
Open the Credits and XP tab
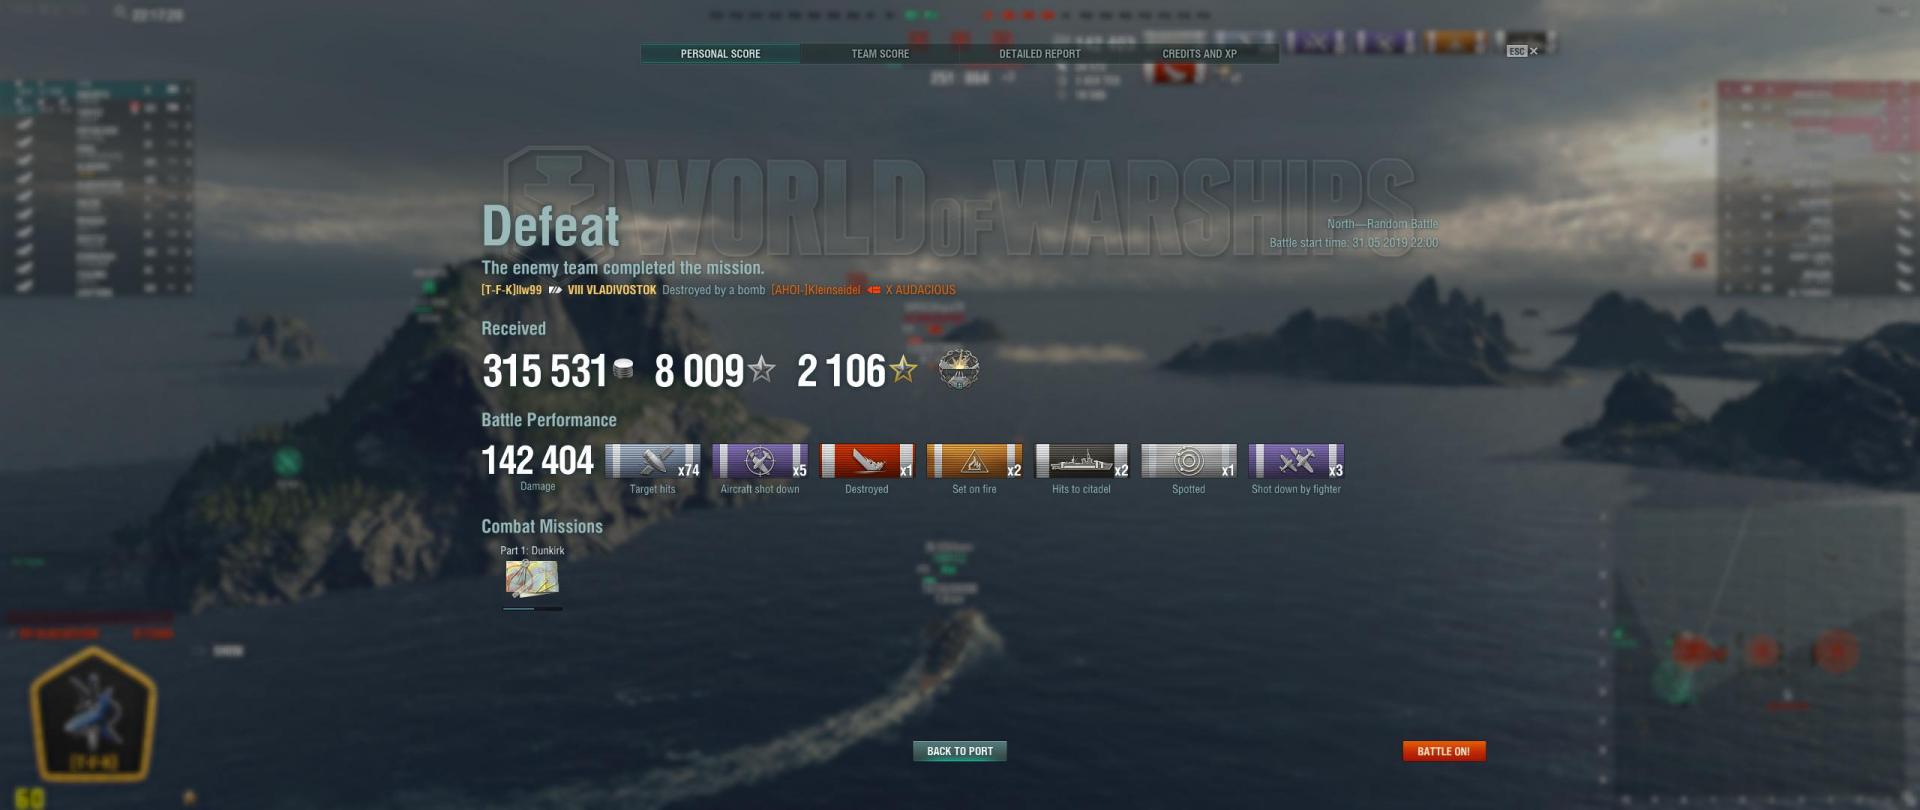(x=1199, y=54)
